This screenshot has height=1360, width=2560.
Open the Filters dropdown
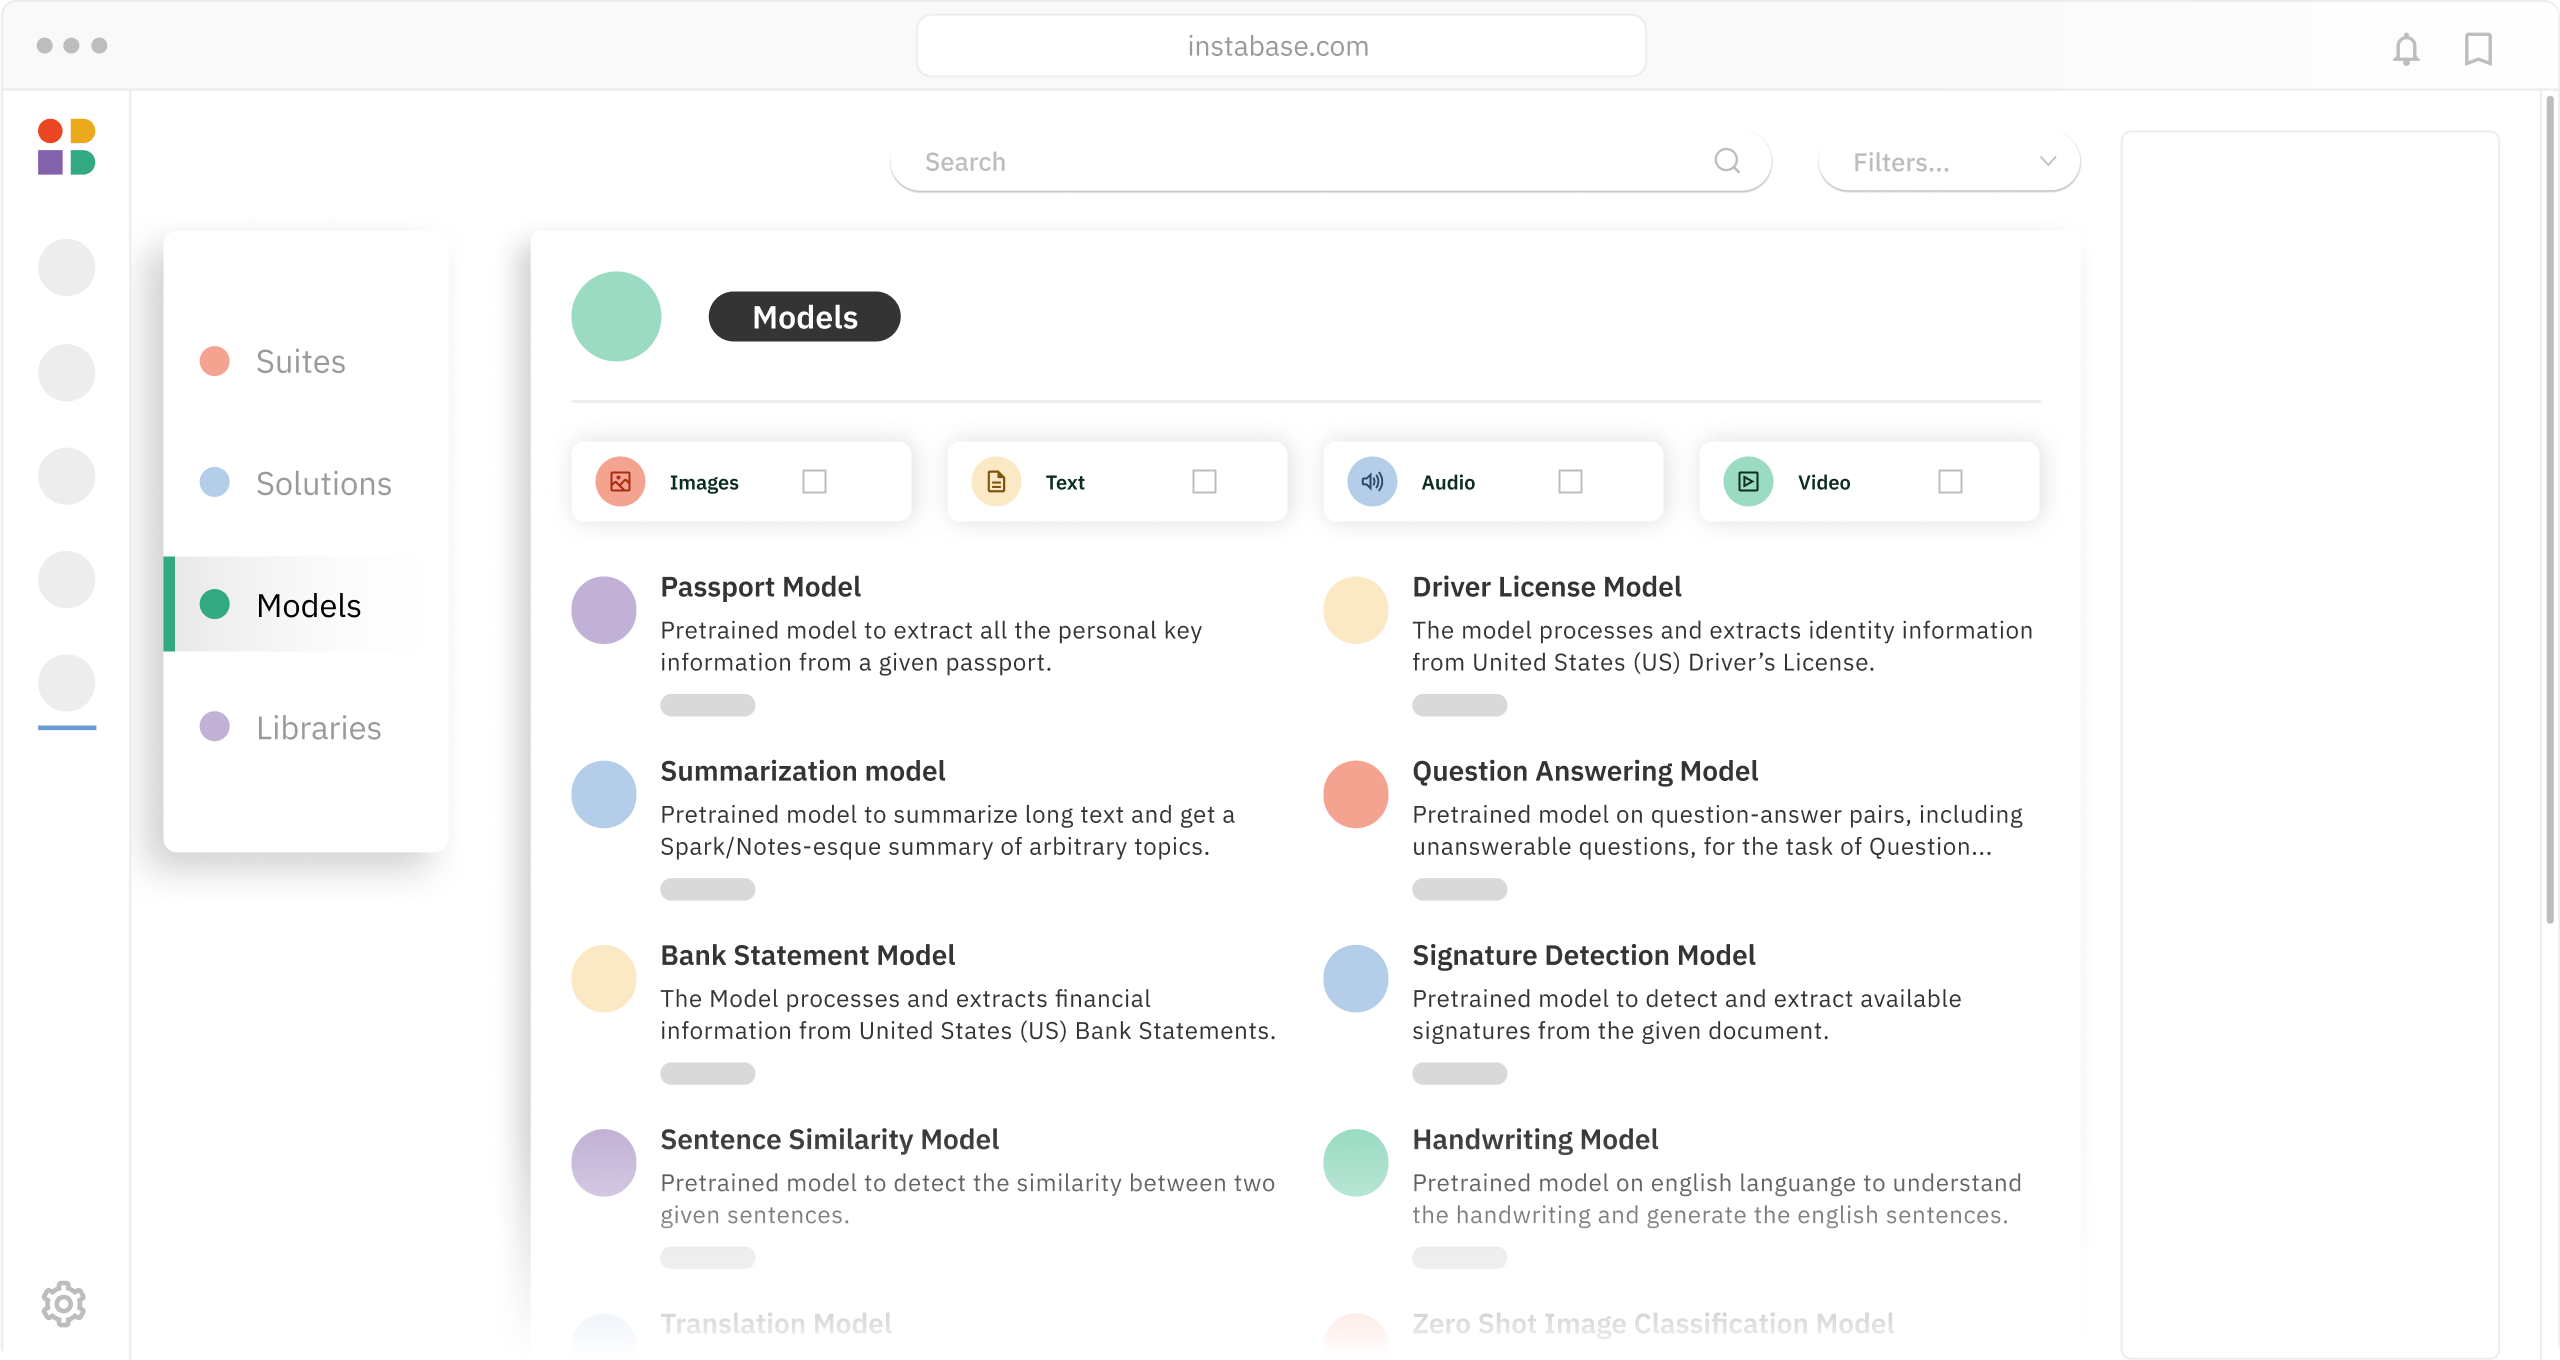1949,162
